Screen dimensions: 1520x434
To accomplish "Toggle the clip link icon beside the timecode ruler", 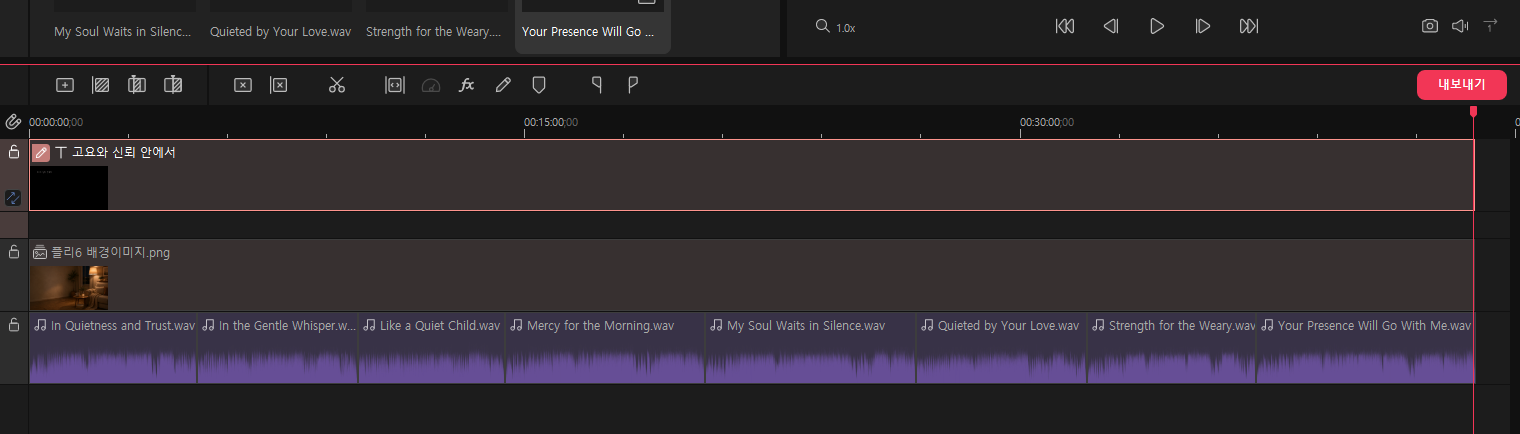I will [x=13, y=122].
